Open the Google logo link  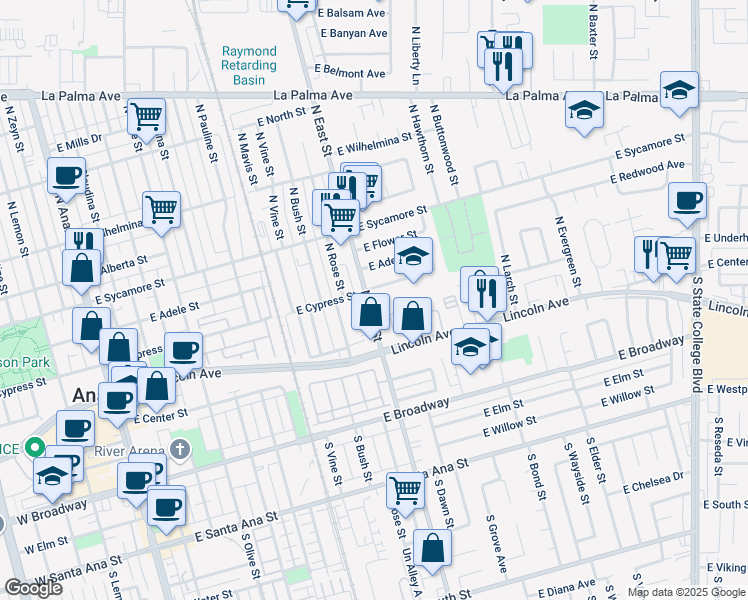click(x=33, y=588)
